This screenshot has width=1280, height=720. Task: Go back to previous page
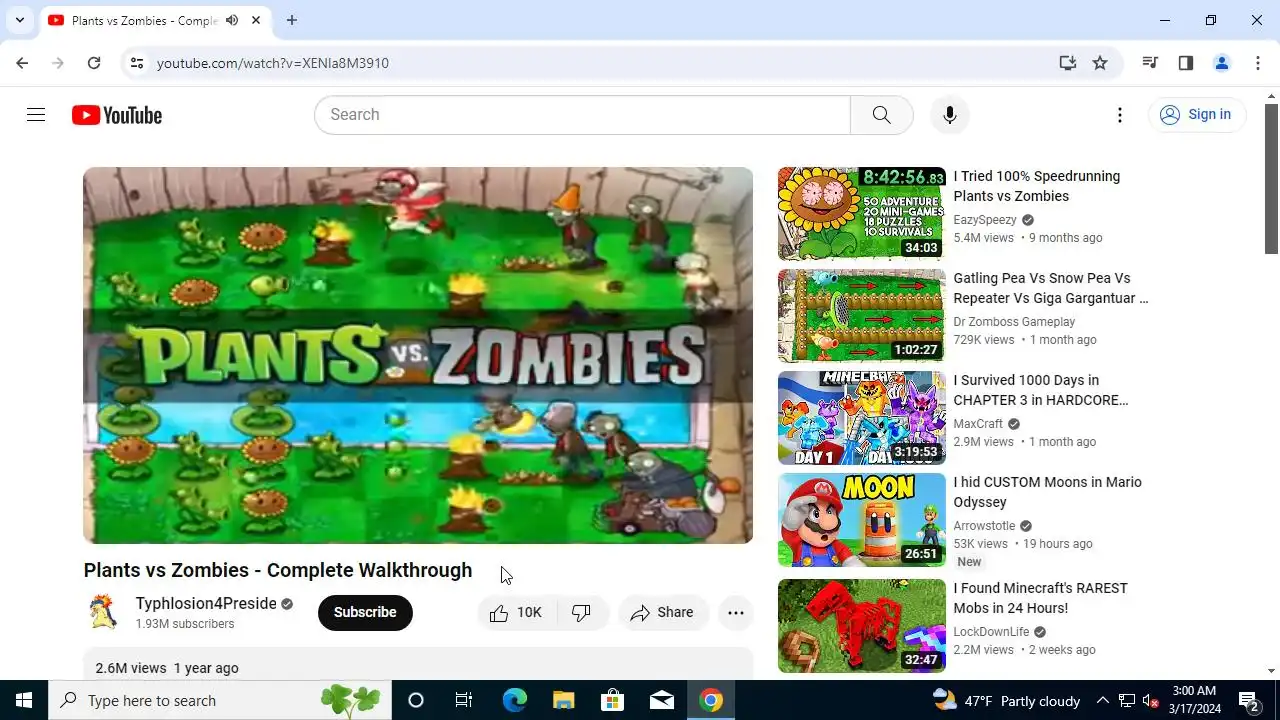pyautogui.click(x=22, y=63)
